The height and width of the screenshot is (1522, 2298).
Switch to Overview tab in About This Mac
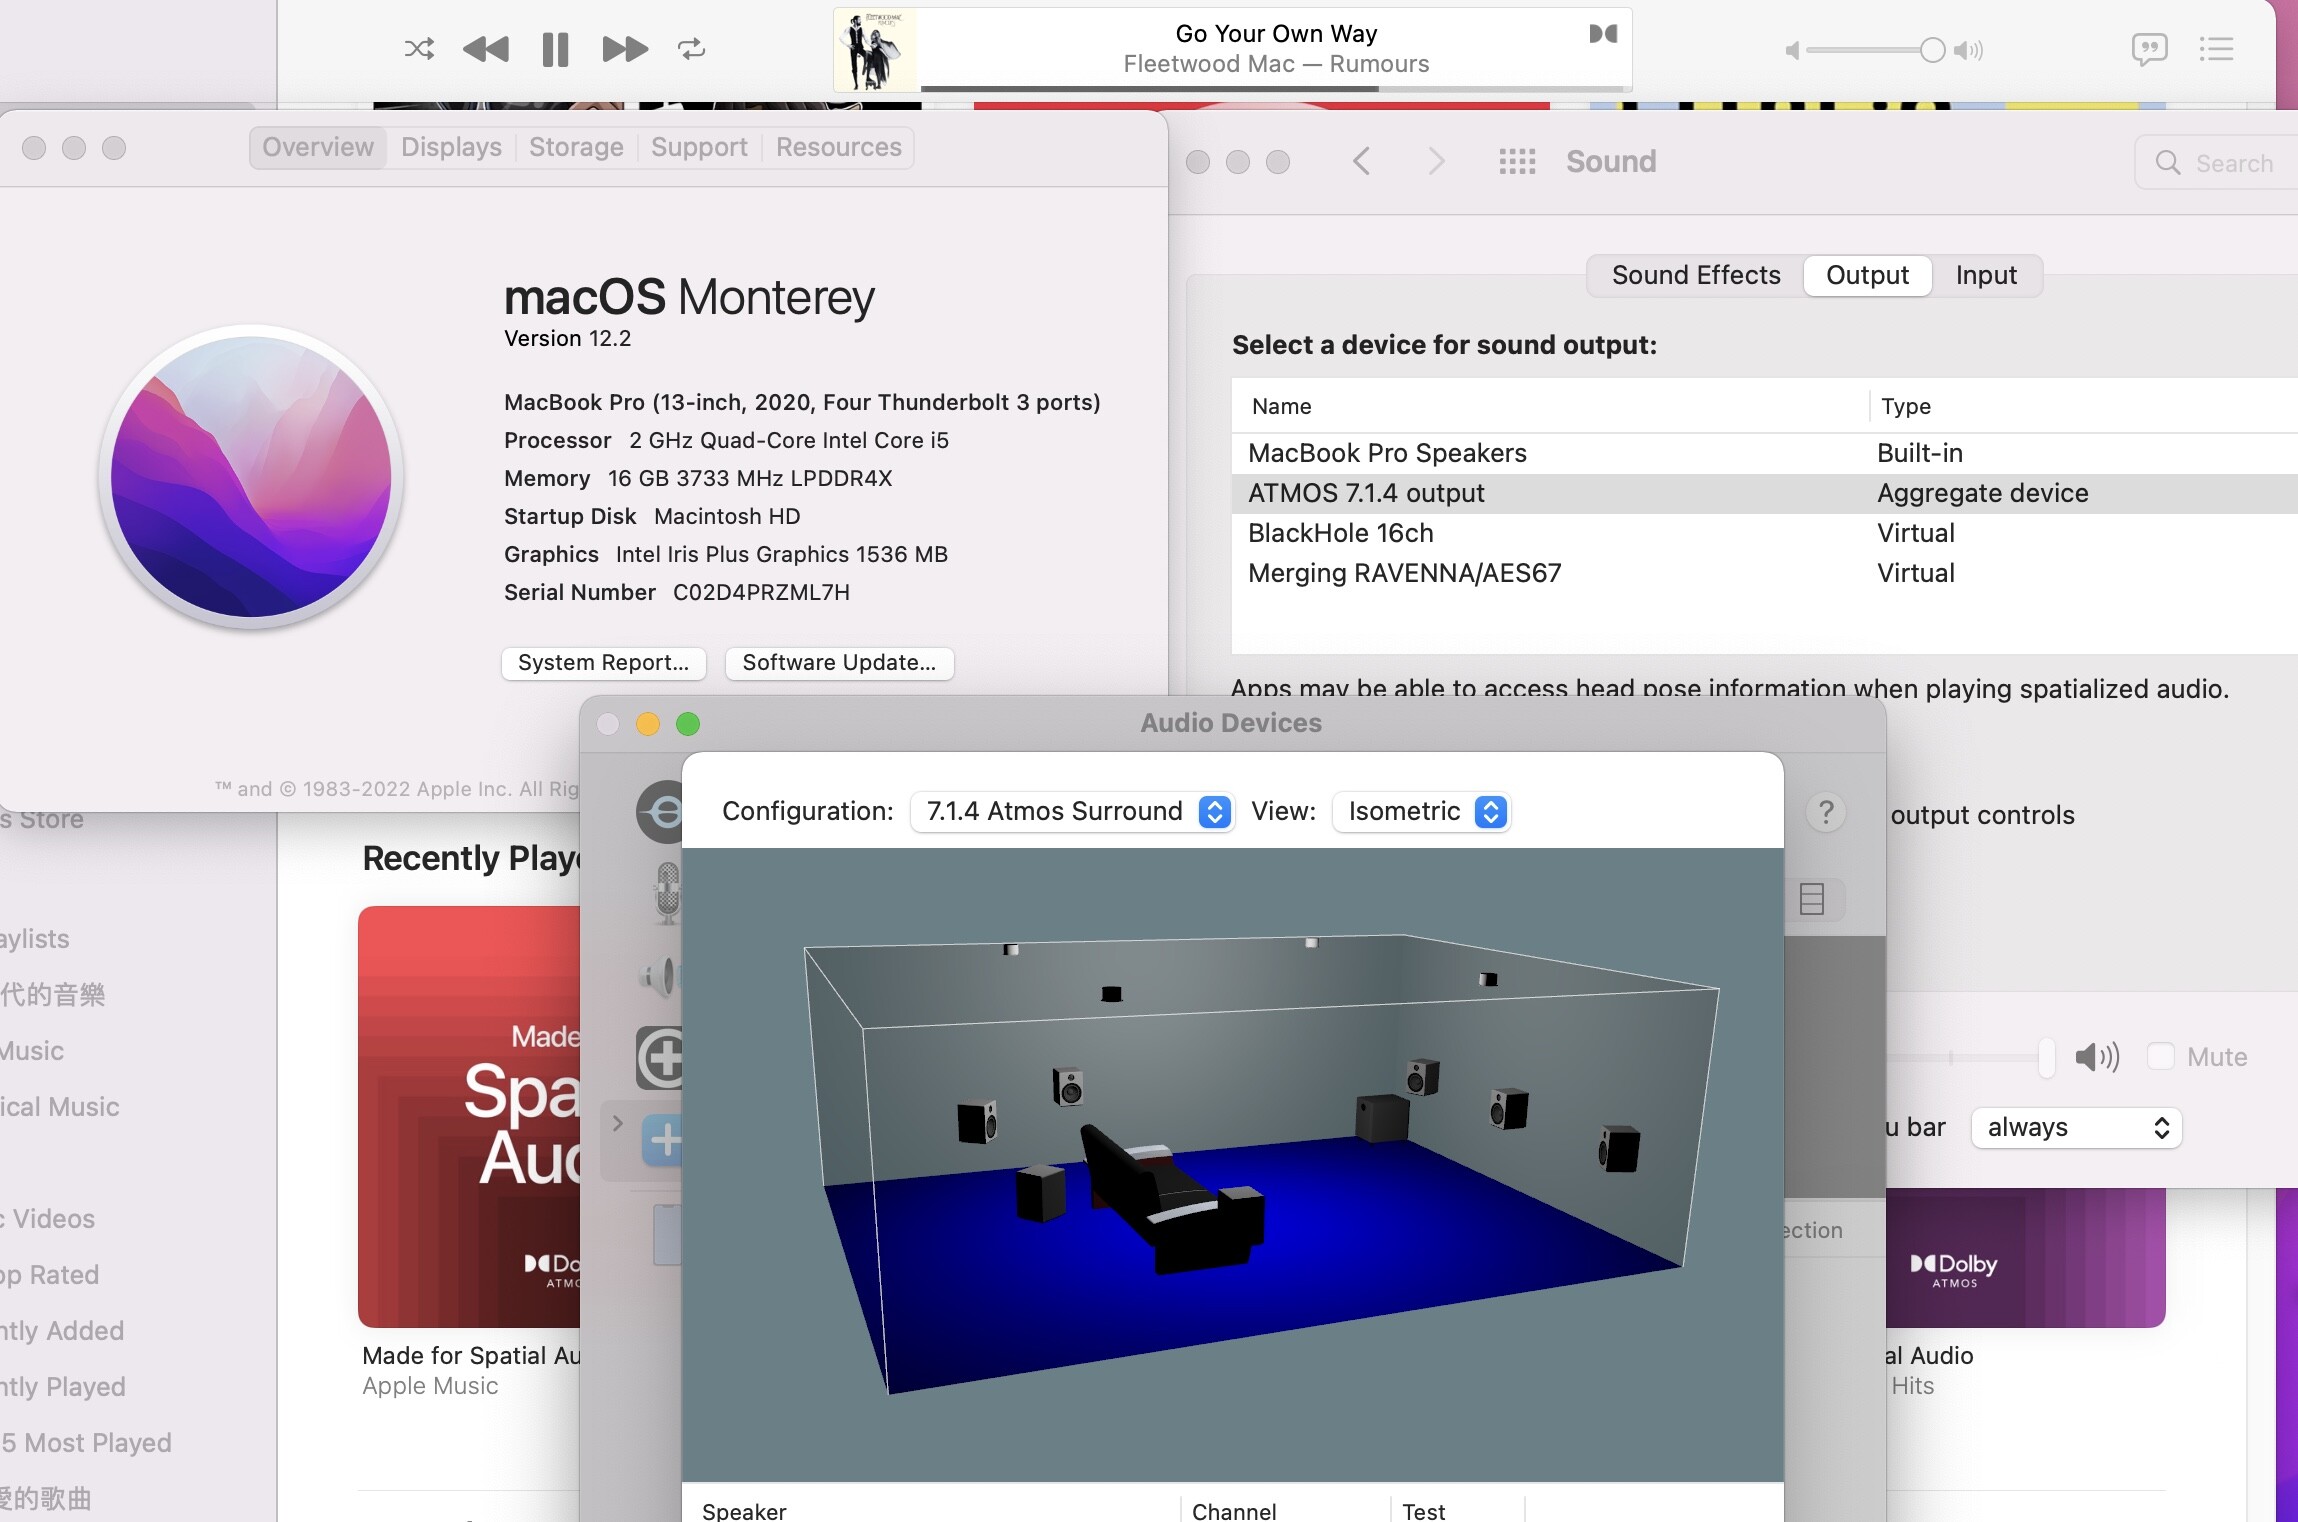pyautogui.click(x=318, y=147)
